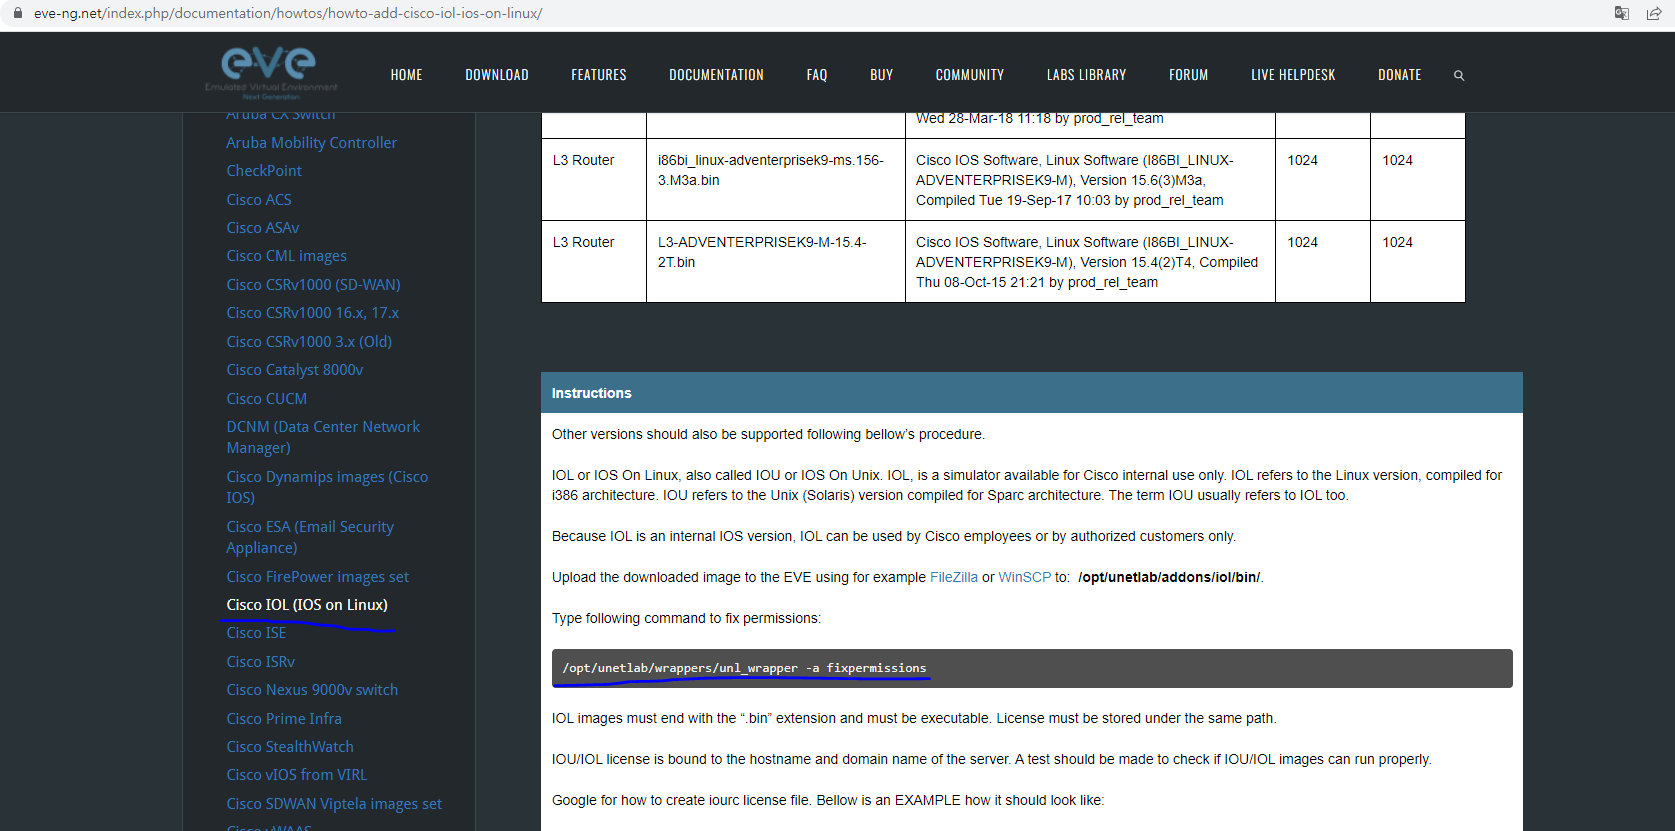
Task: Open Cisco FirePower images set link
Action: [x=317, y=577]
